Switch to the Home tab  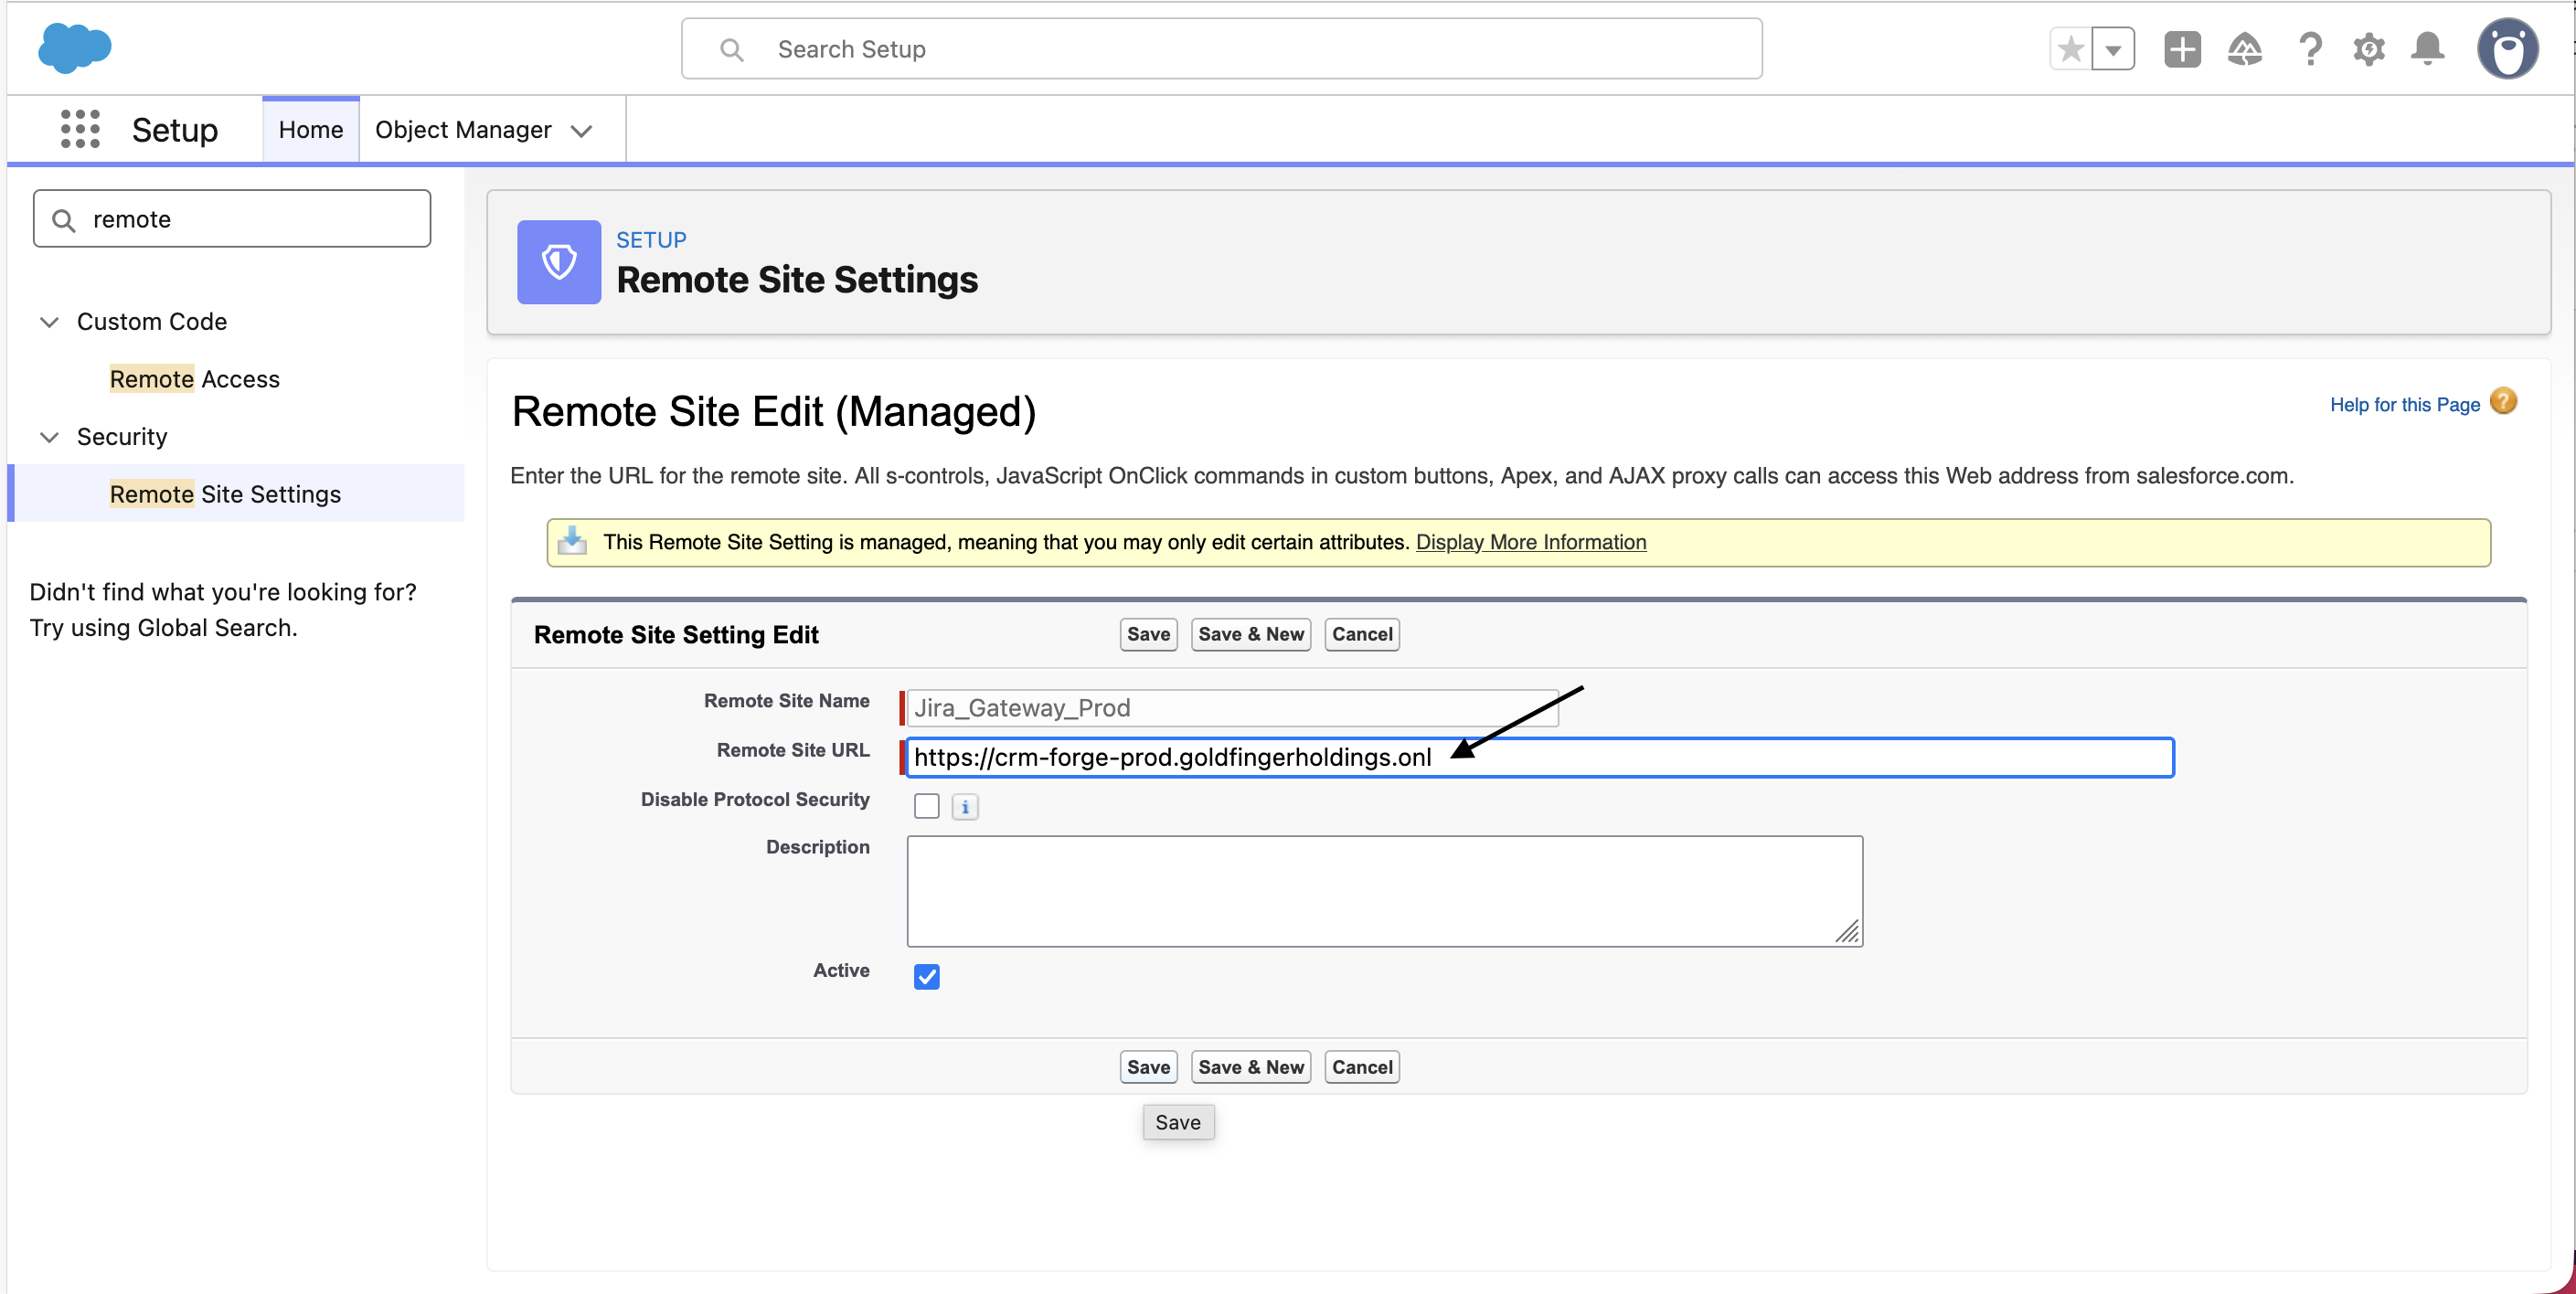311,130
